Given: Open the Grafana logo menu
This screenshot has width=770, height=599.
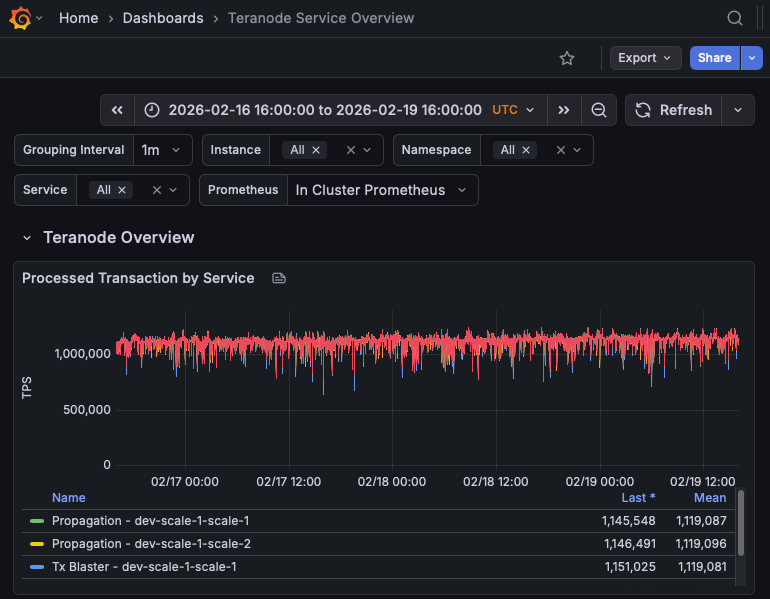Looking at the screenshot, I should 21,18.
